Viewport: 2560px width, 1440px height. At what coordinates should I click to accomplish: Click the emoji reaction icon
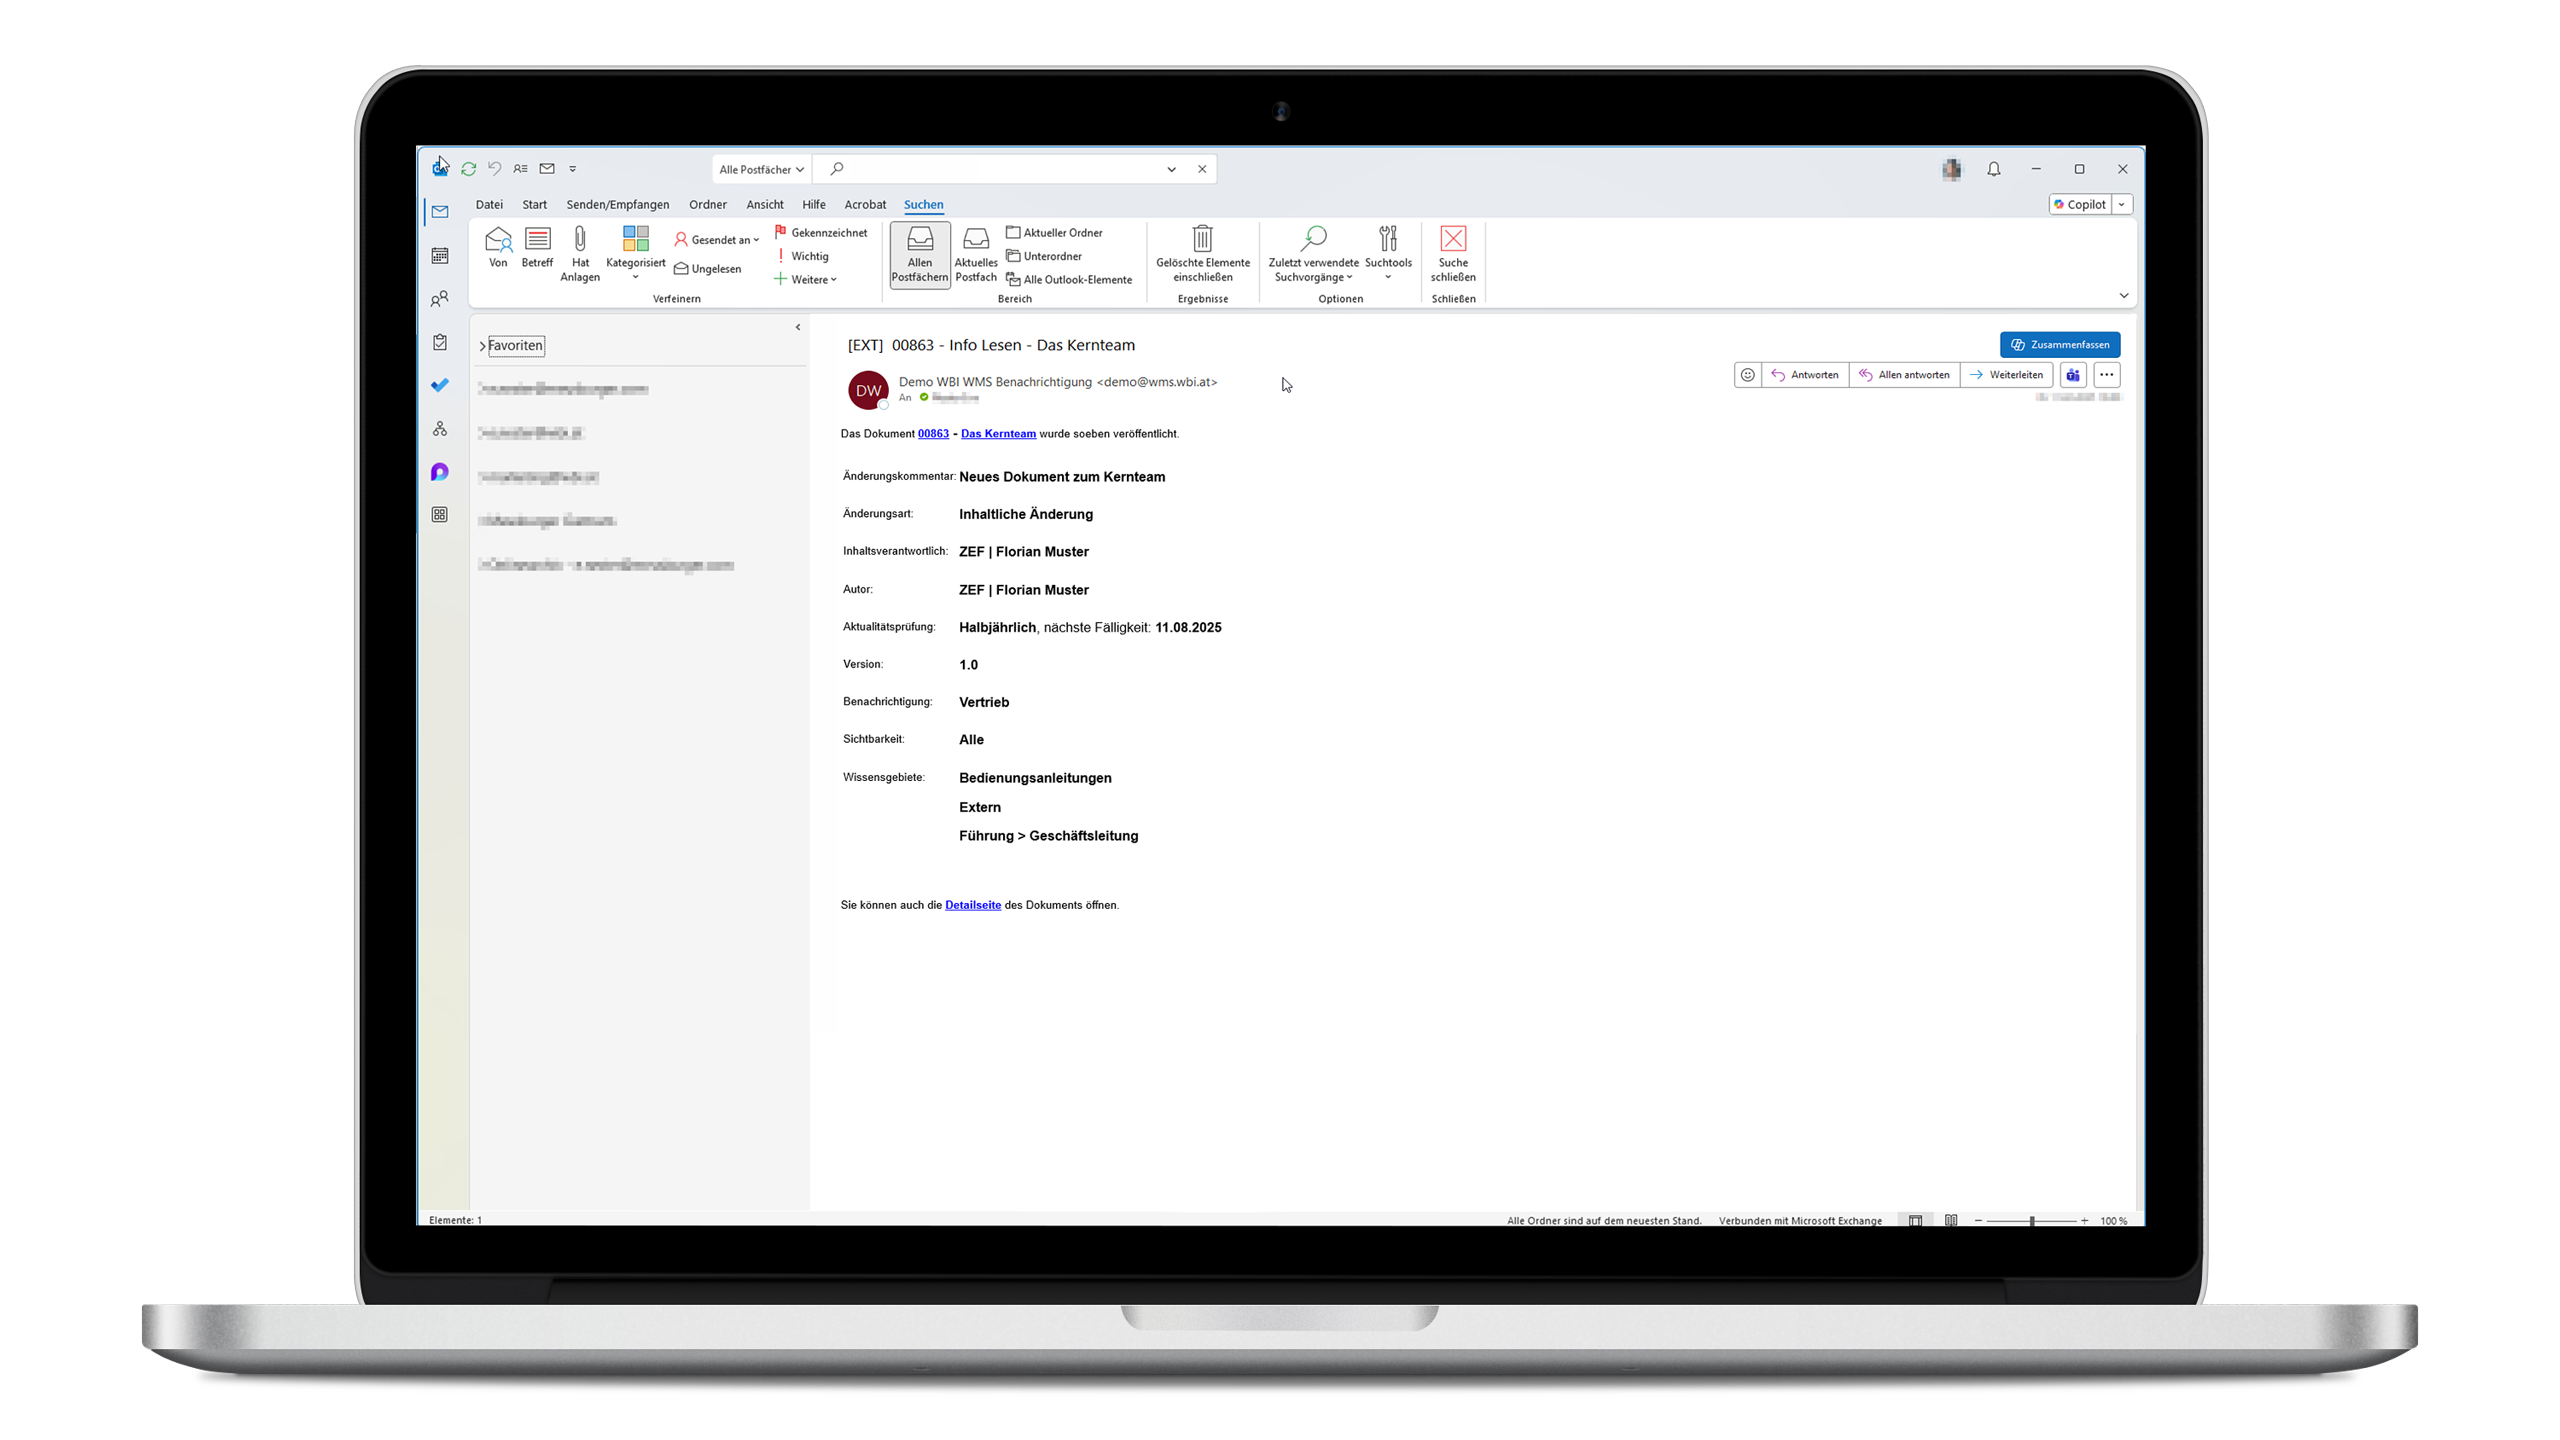[1747, 375]
